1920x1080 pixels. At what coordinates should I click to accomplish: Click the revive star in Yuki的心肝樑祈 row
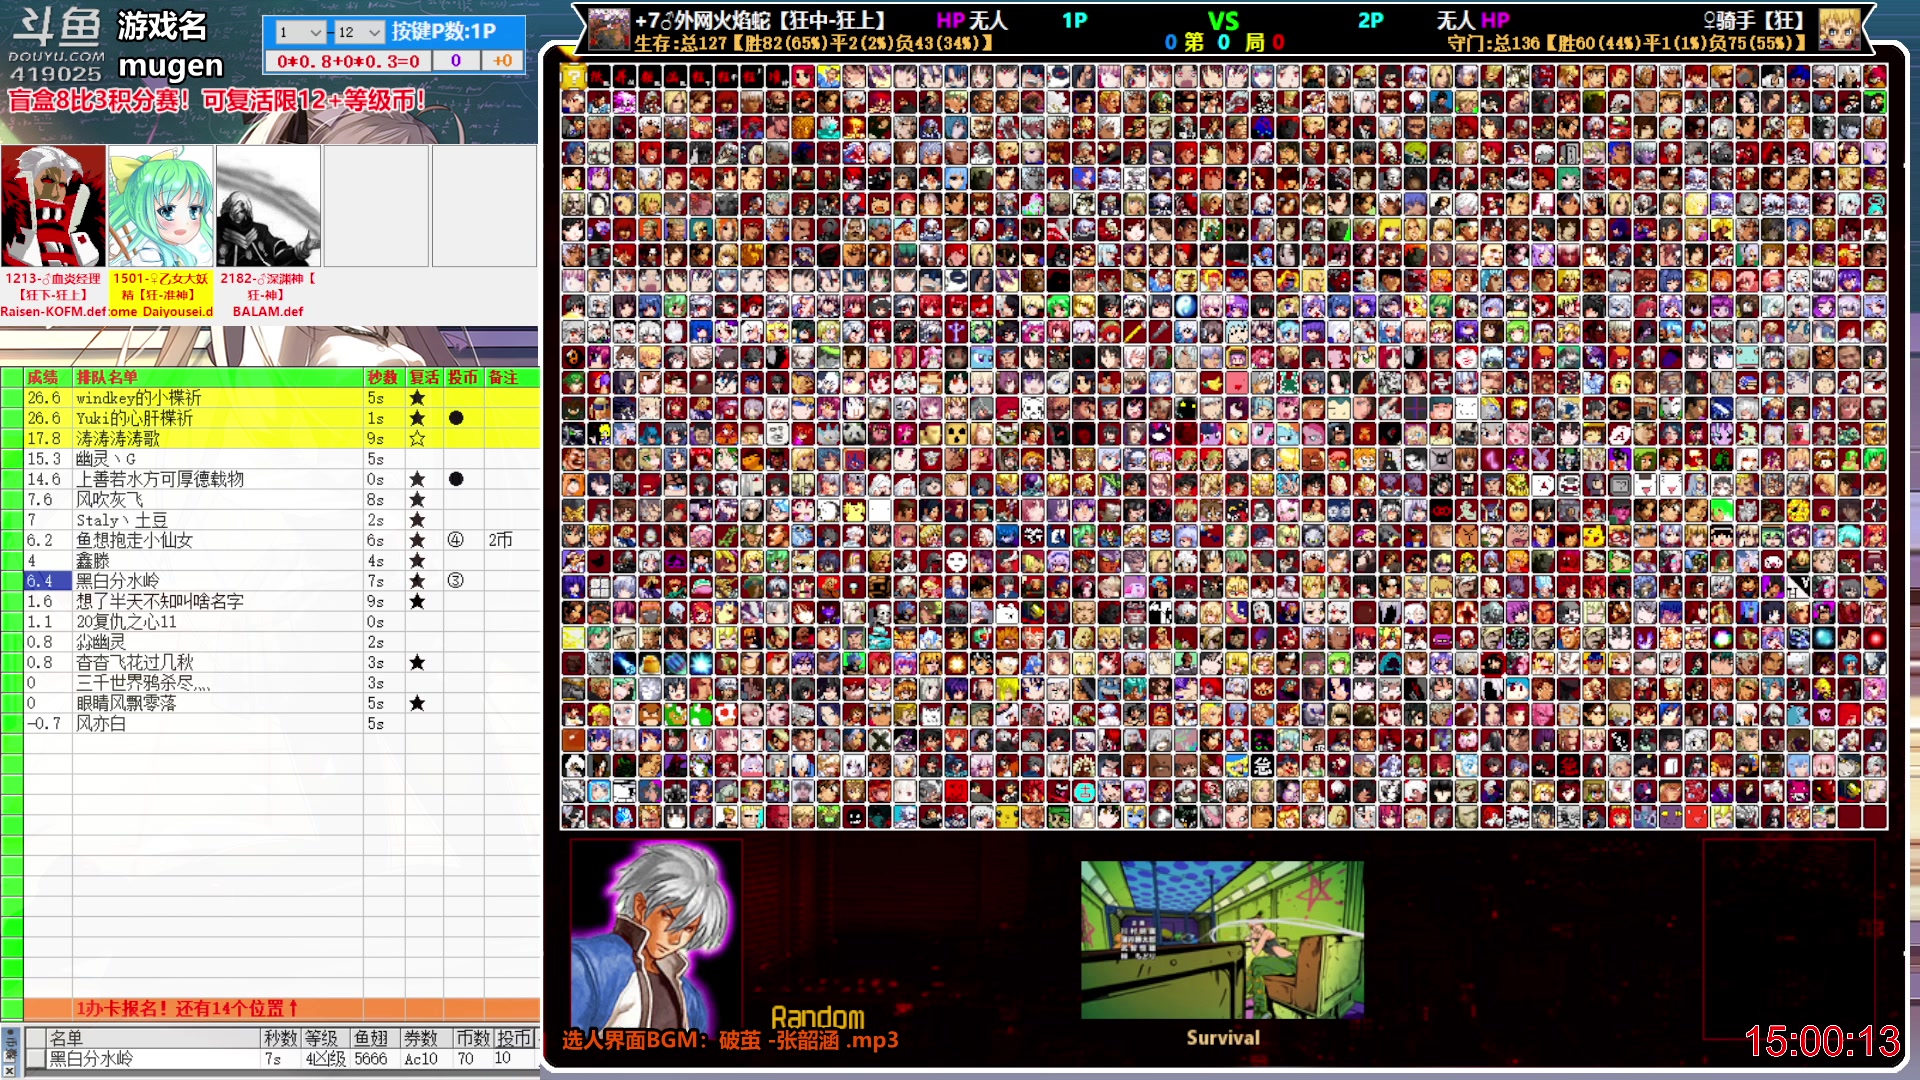[417, 418]
